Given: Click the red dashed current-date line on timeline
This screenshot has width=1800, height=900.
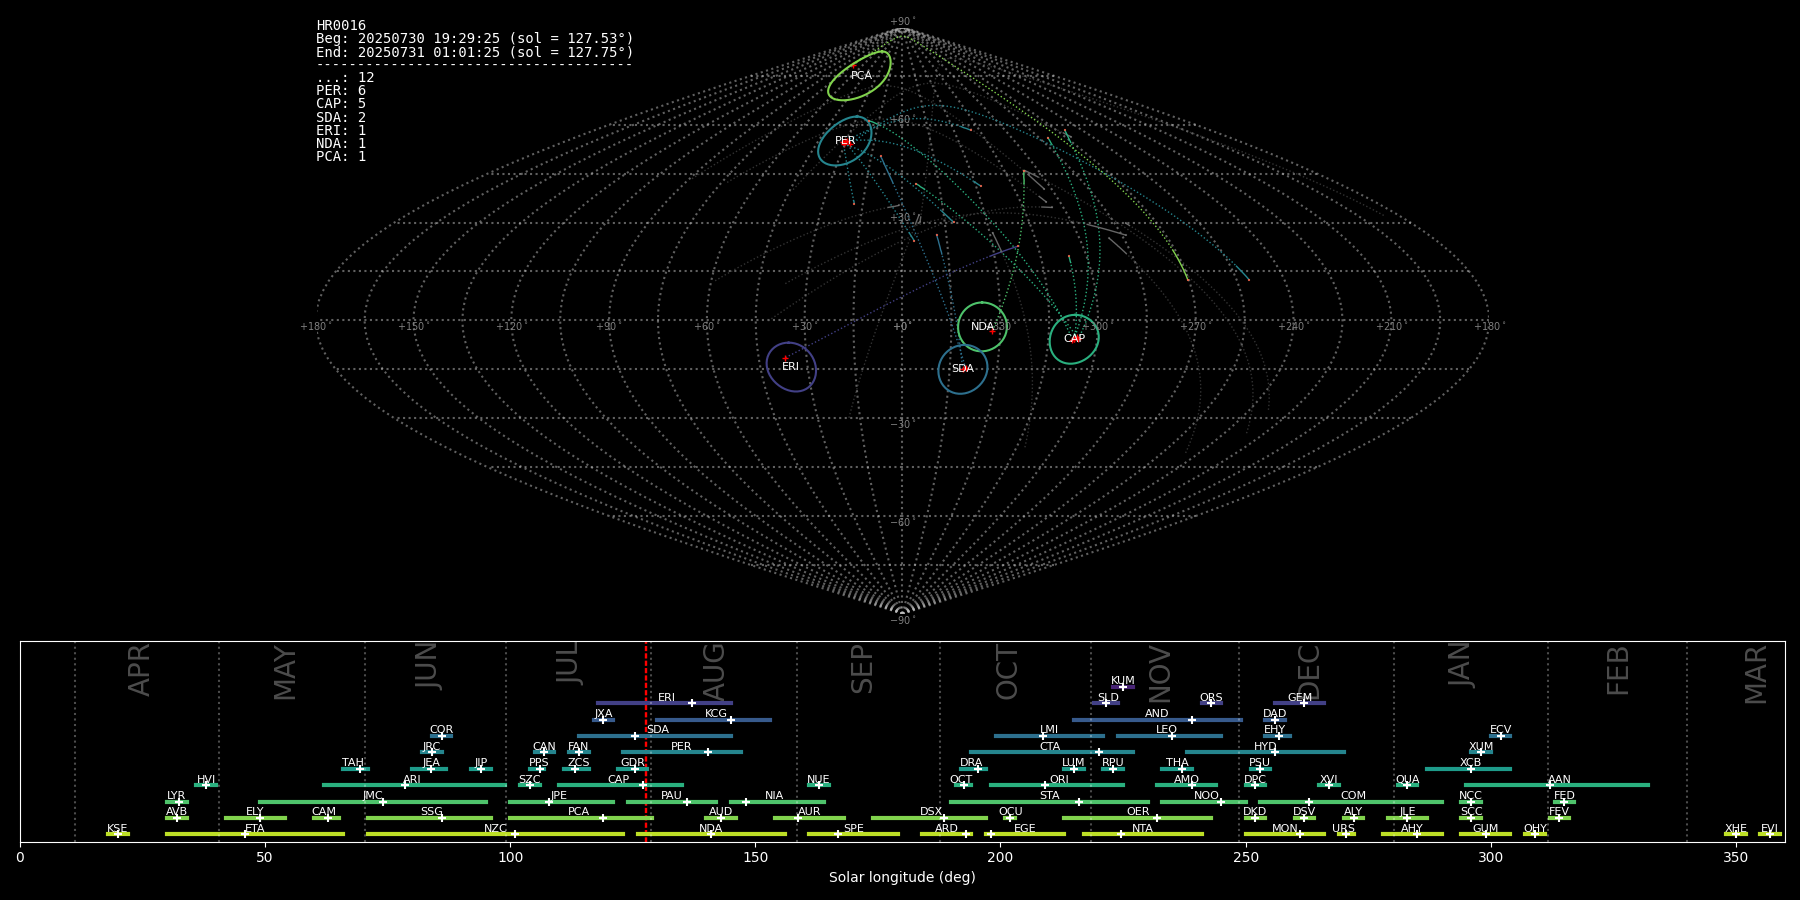Looking at the screenshot, I should coord(646,741).
